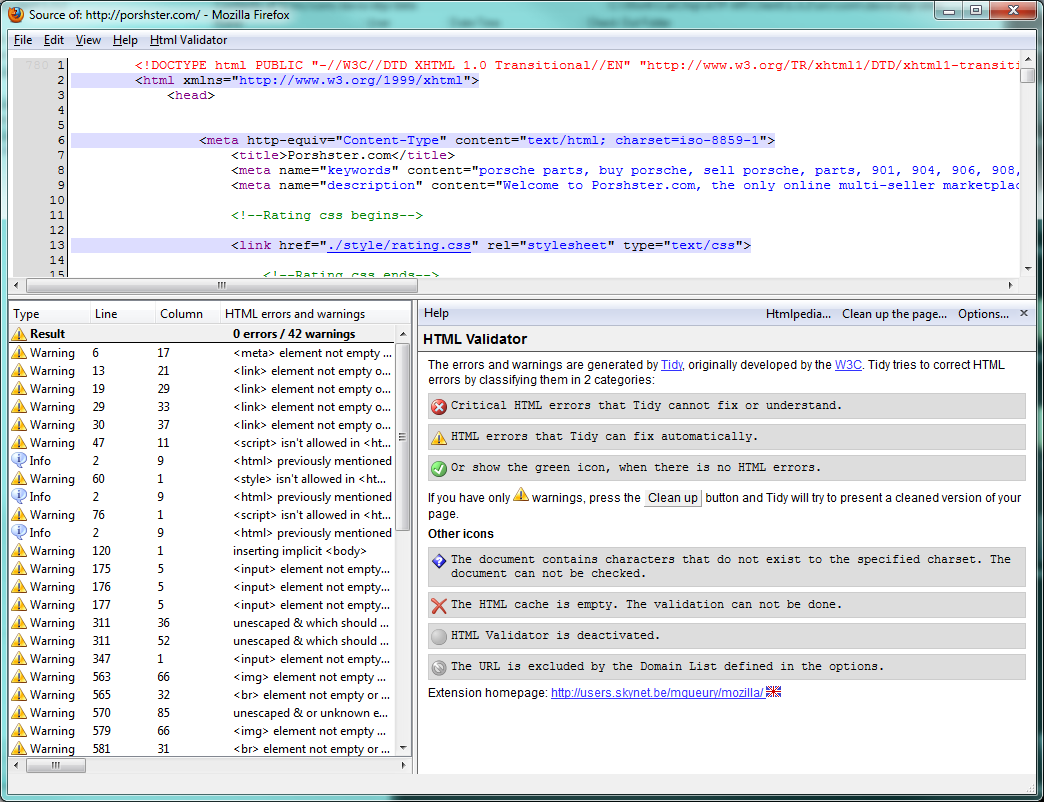Close the Help panel
The image size is (1044, 802).
1023,313
